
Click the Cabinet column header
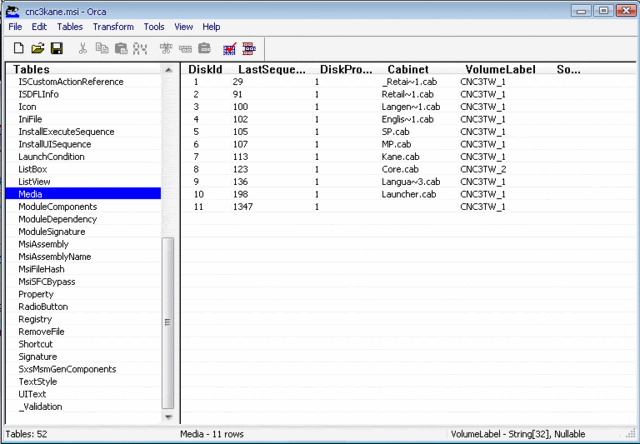click(x=408, y=69)
